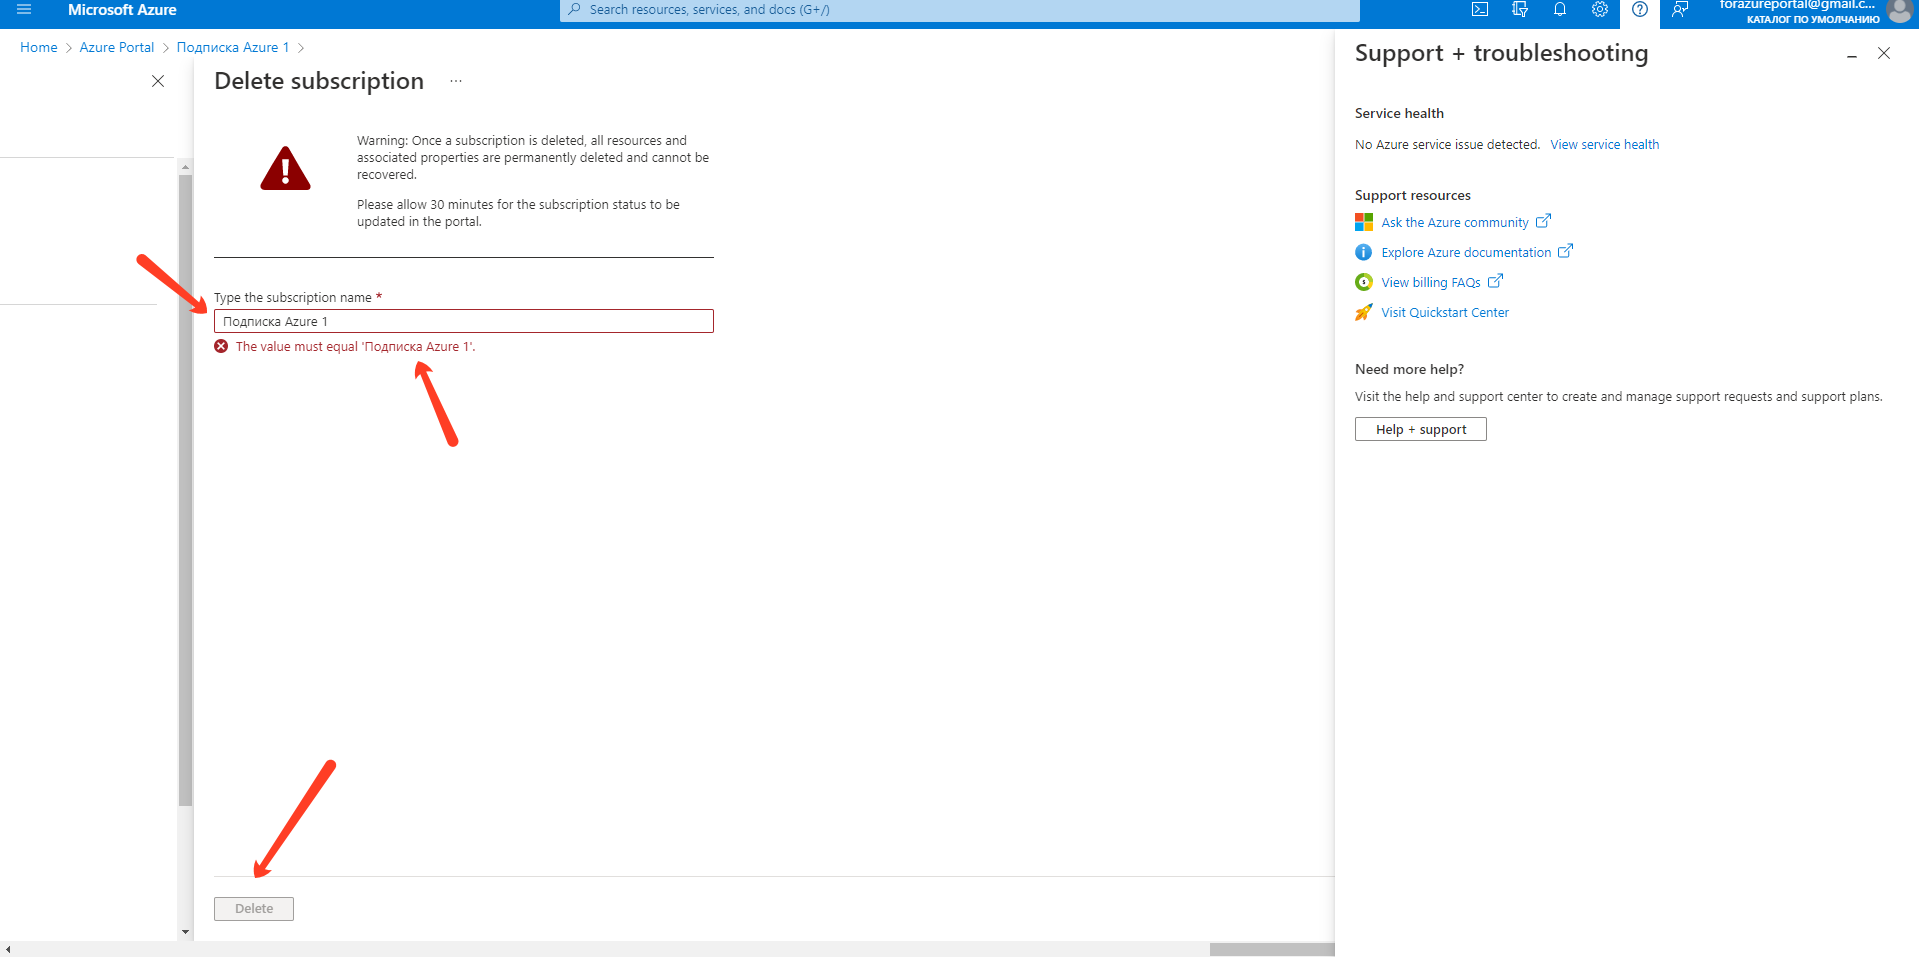Visit Quickstart Center
This screenshot has height=957, width=1919.
coord(1444,312)
